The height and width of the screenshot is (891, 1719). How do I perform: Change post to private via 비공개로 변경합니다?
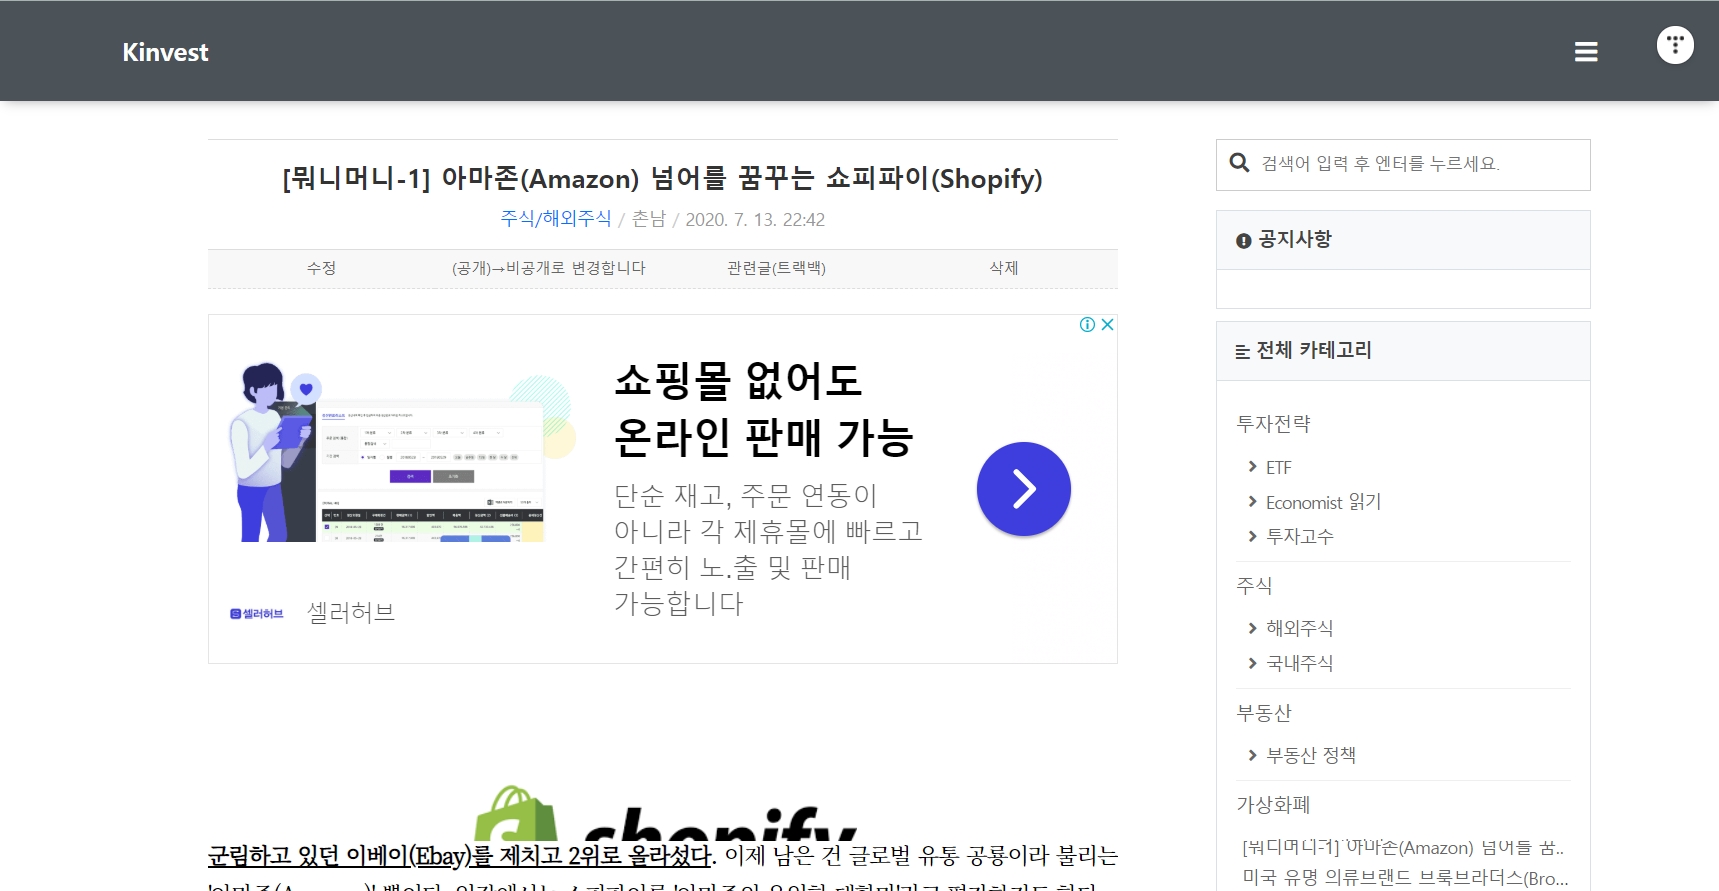[548, 268]
